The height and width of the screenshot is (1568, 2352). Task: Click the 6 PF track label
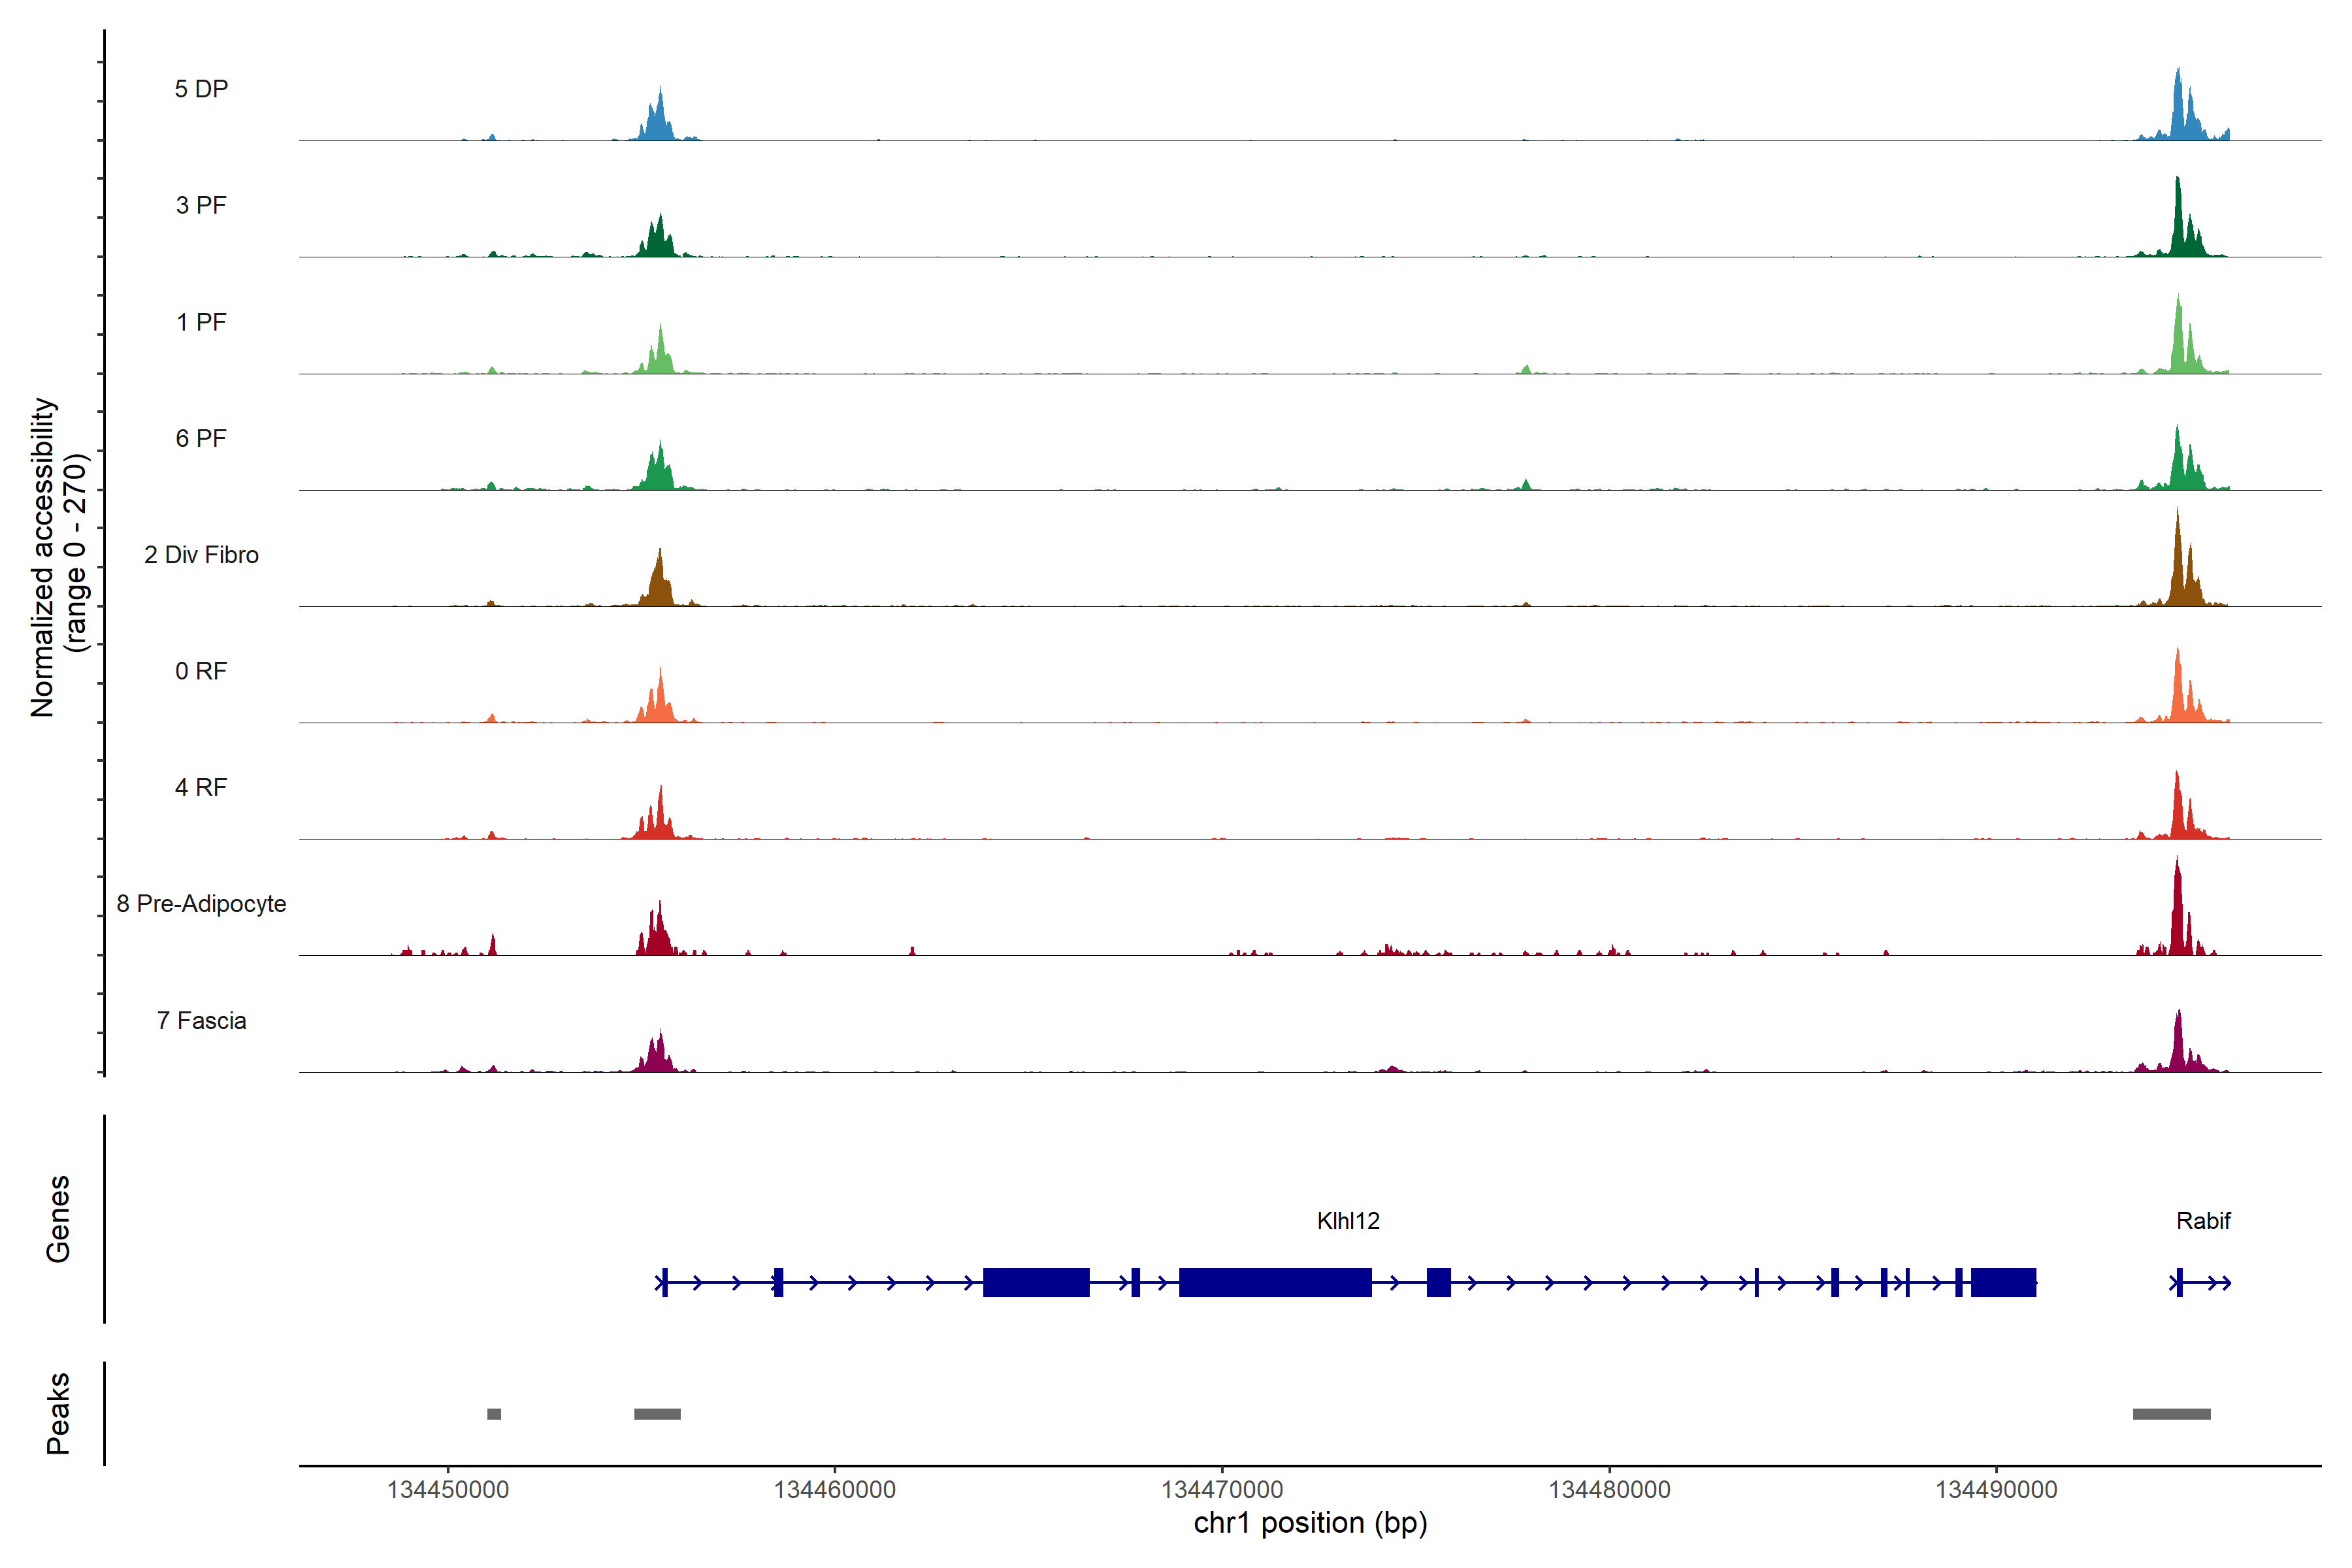tap(201, 438)
